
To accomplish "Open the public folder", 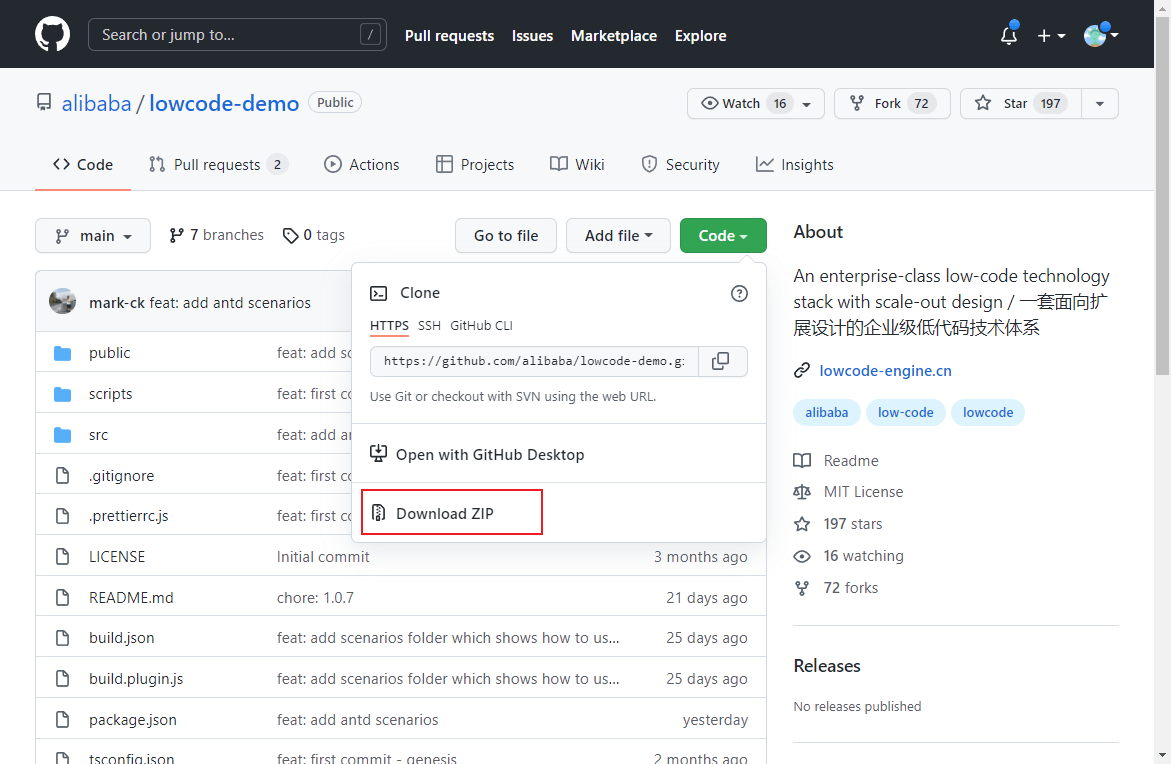I will (x=110, y=353).
